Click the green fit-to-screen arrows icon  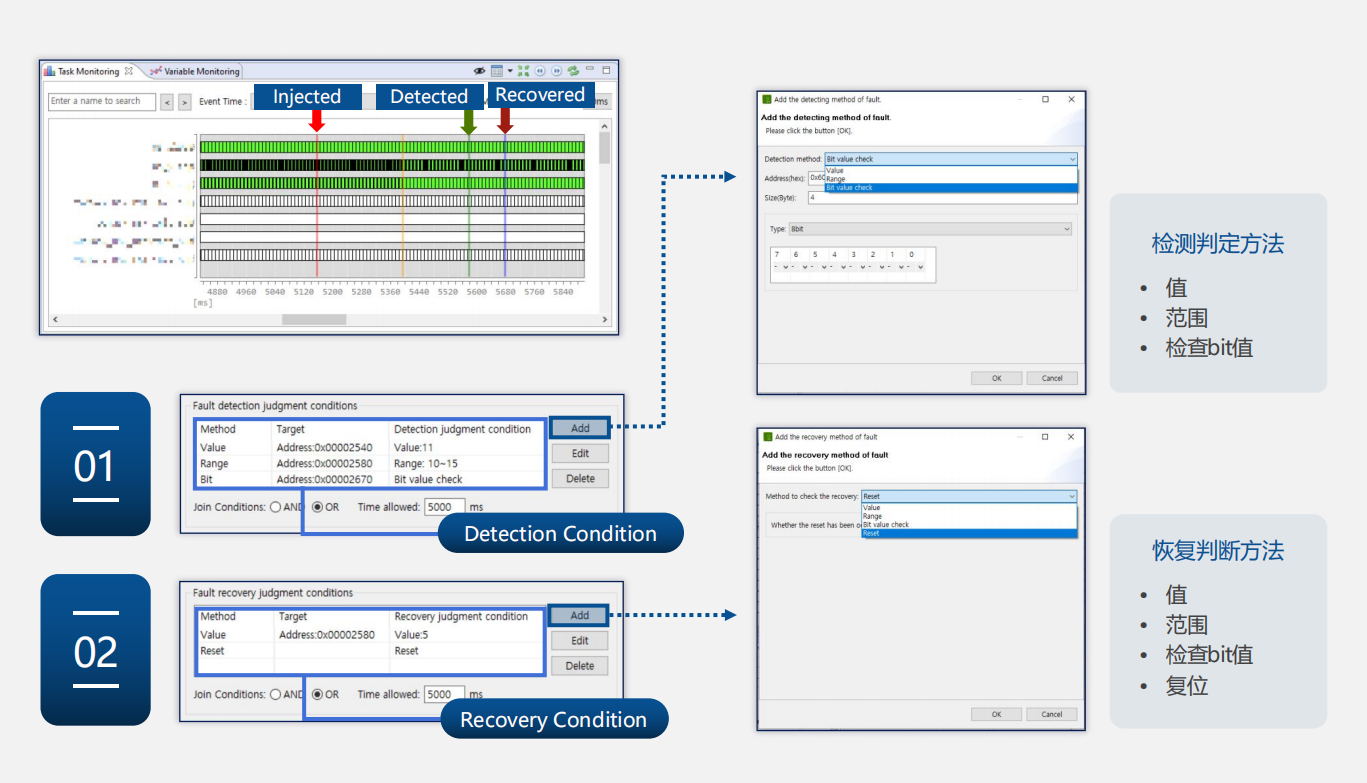coord(523,71)
